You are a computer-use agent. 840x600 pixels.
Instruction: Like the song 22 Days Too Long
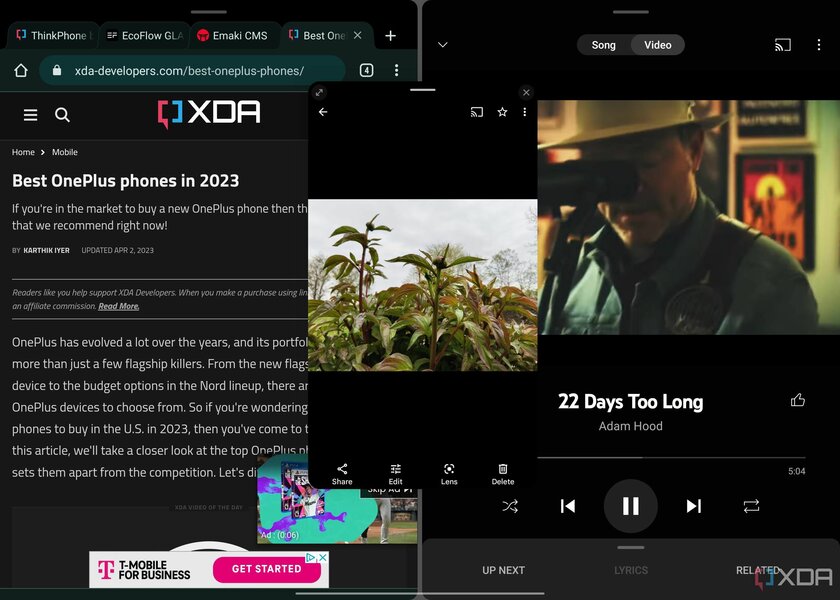tap(798, 400)
